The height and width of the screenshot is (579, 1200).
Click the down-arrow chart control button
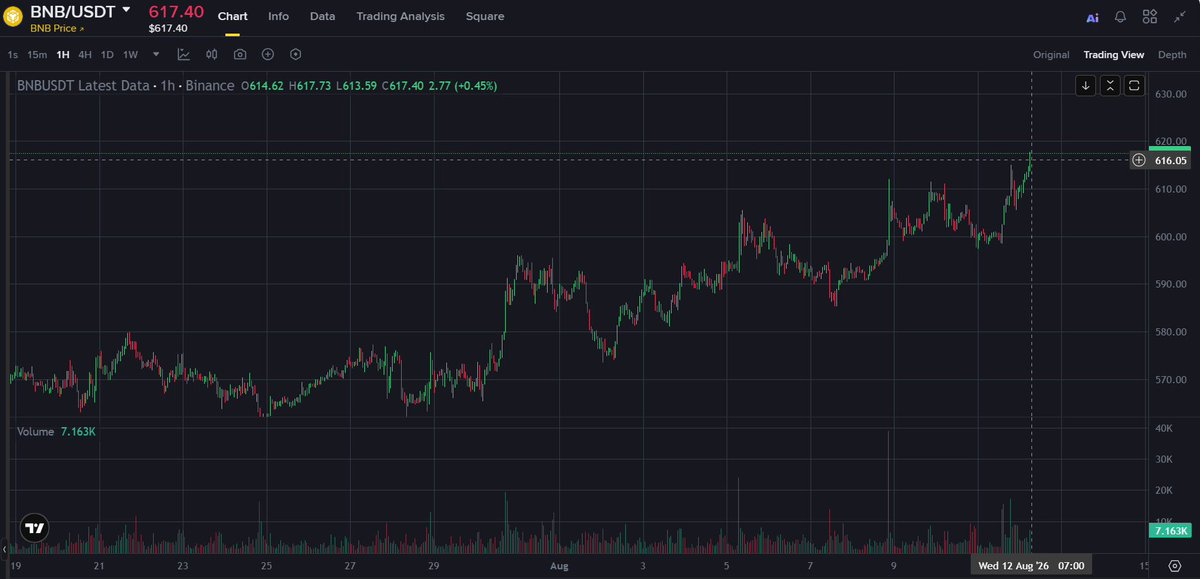[1086, 86]
